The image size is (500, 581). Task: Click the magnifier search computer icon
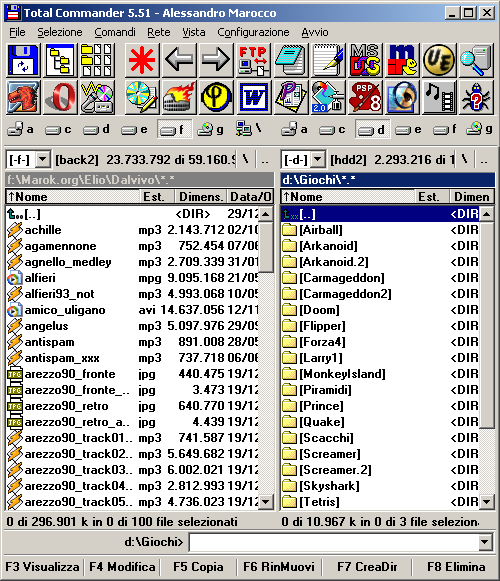pos(476,60)
